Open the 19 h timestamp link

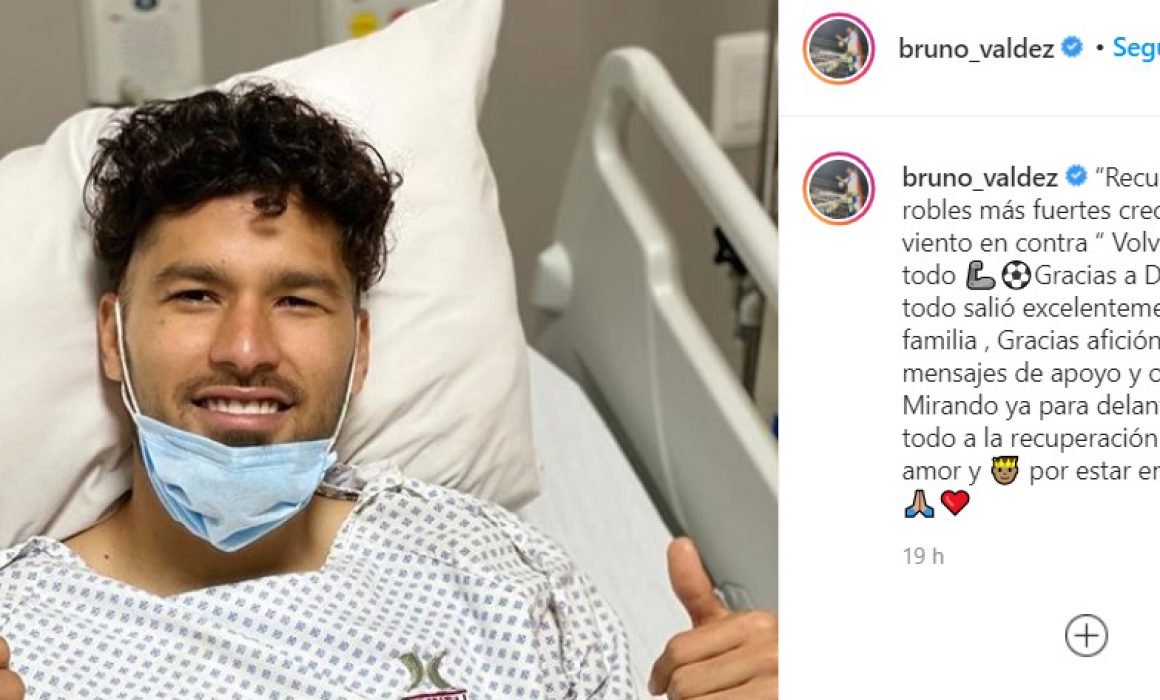923,556
